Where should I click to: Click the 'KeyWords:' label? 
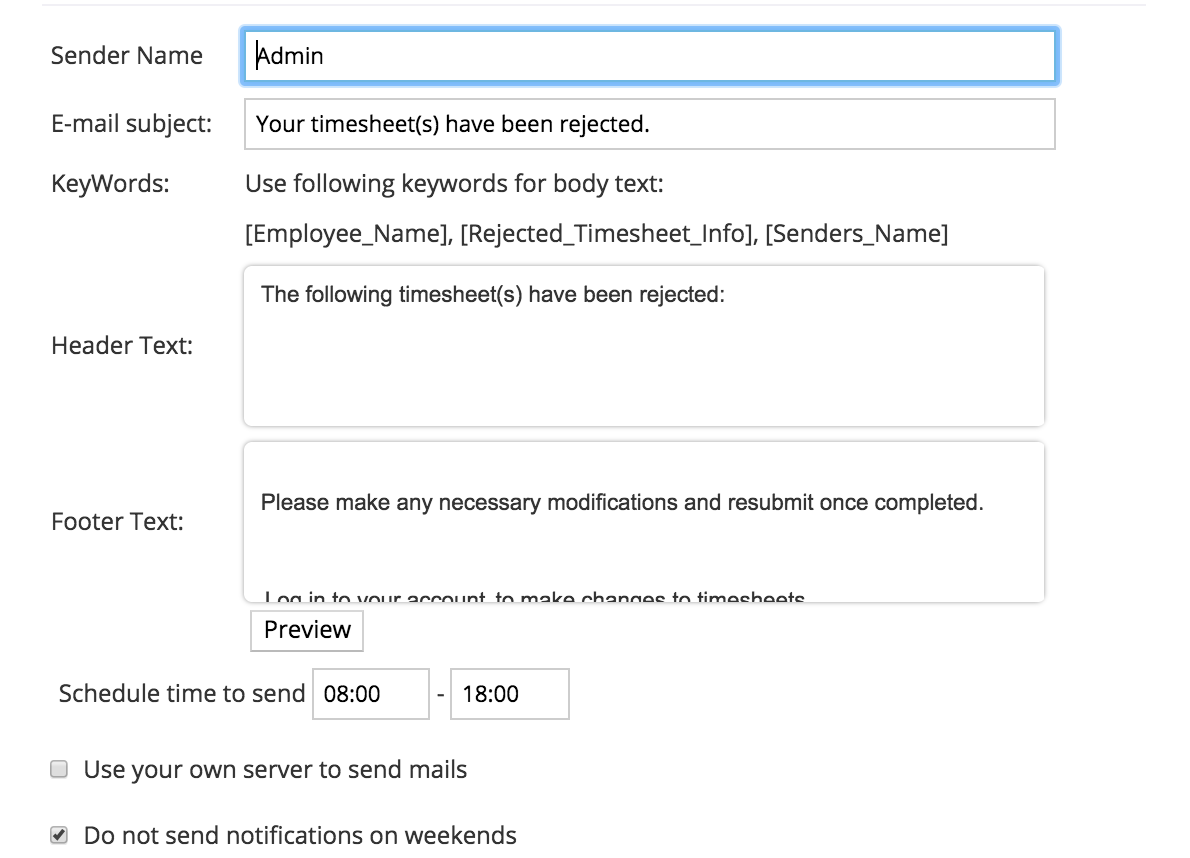[x=110, y=184]
